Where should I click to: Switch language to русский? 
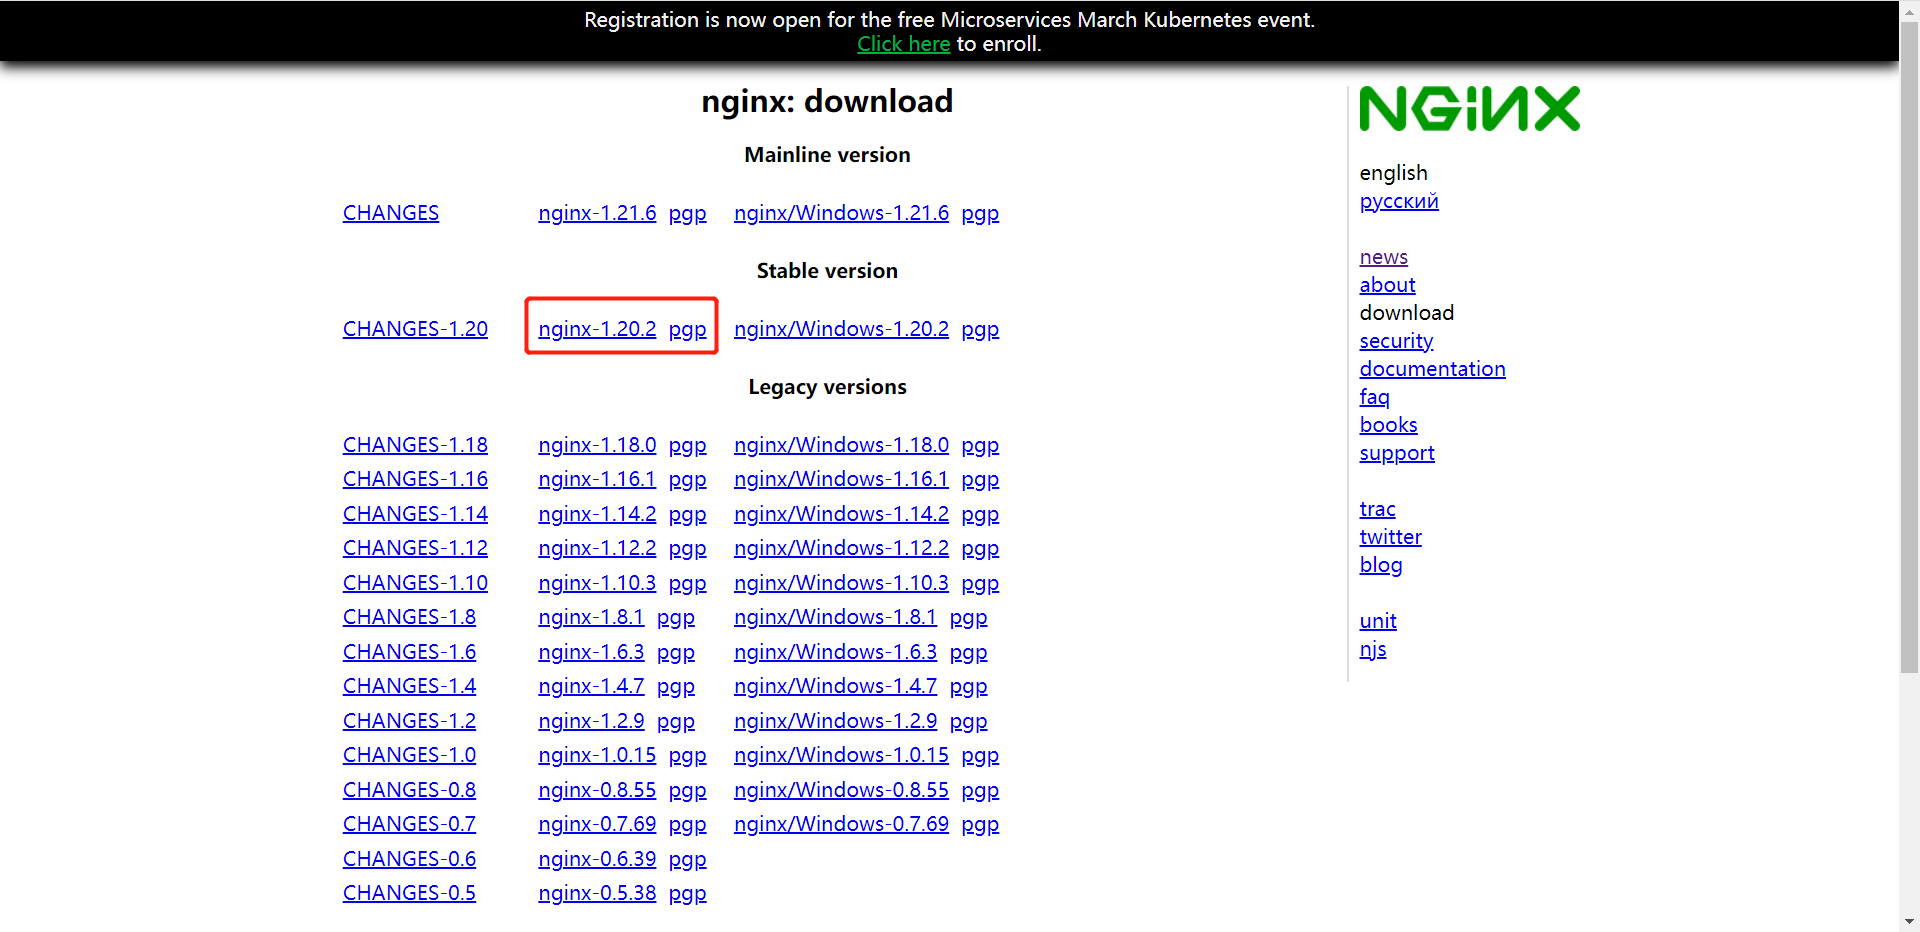(1399, 201)
